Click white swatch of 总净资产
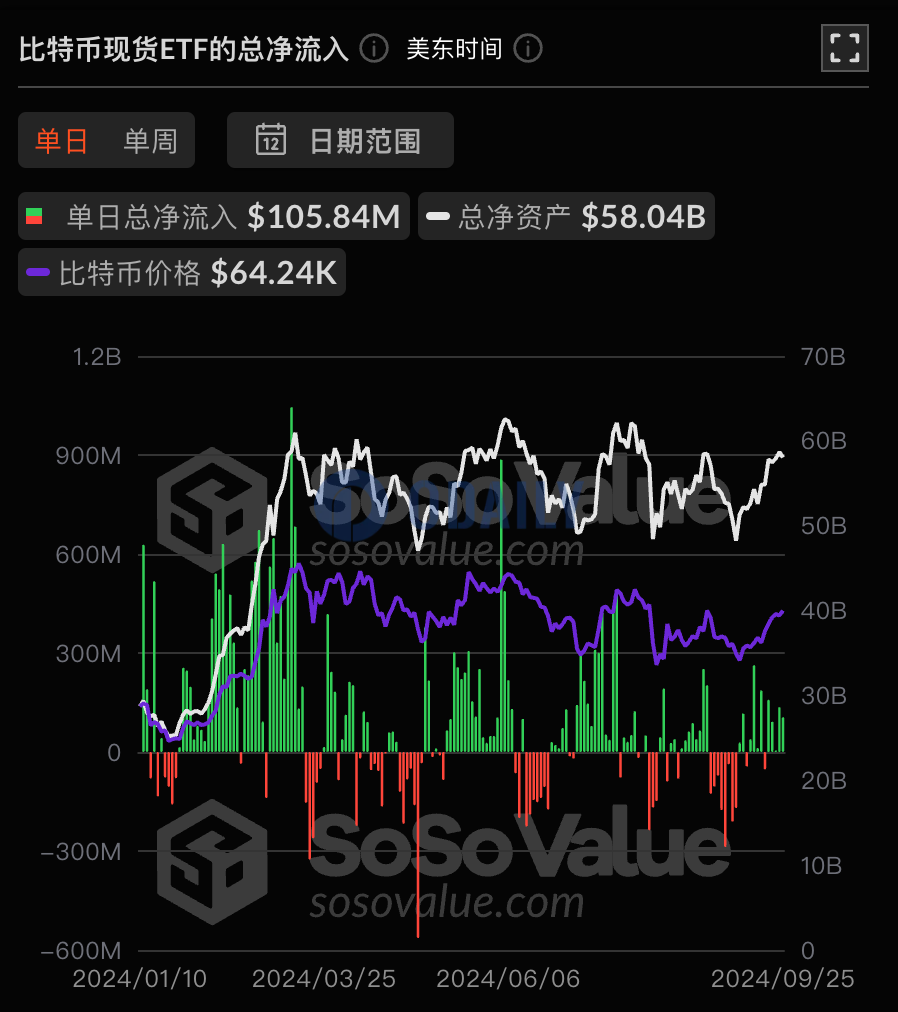 pos(438,216)
